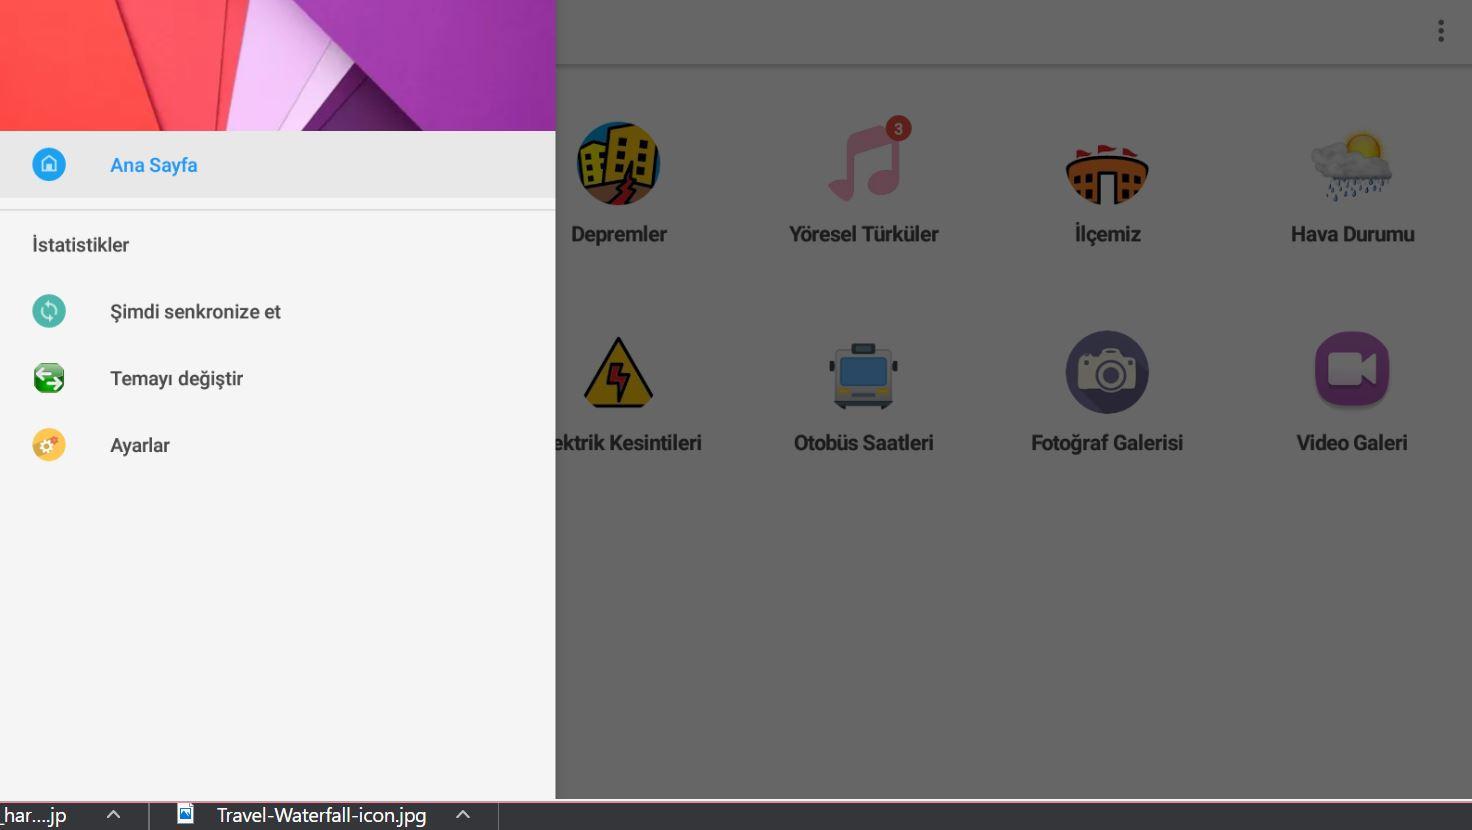Click the Video Galeri label

pyautogui.click(x=1352, y=443)
